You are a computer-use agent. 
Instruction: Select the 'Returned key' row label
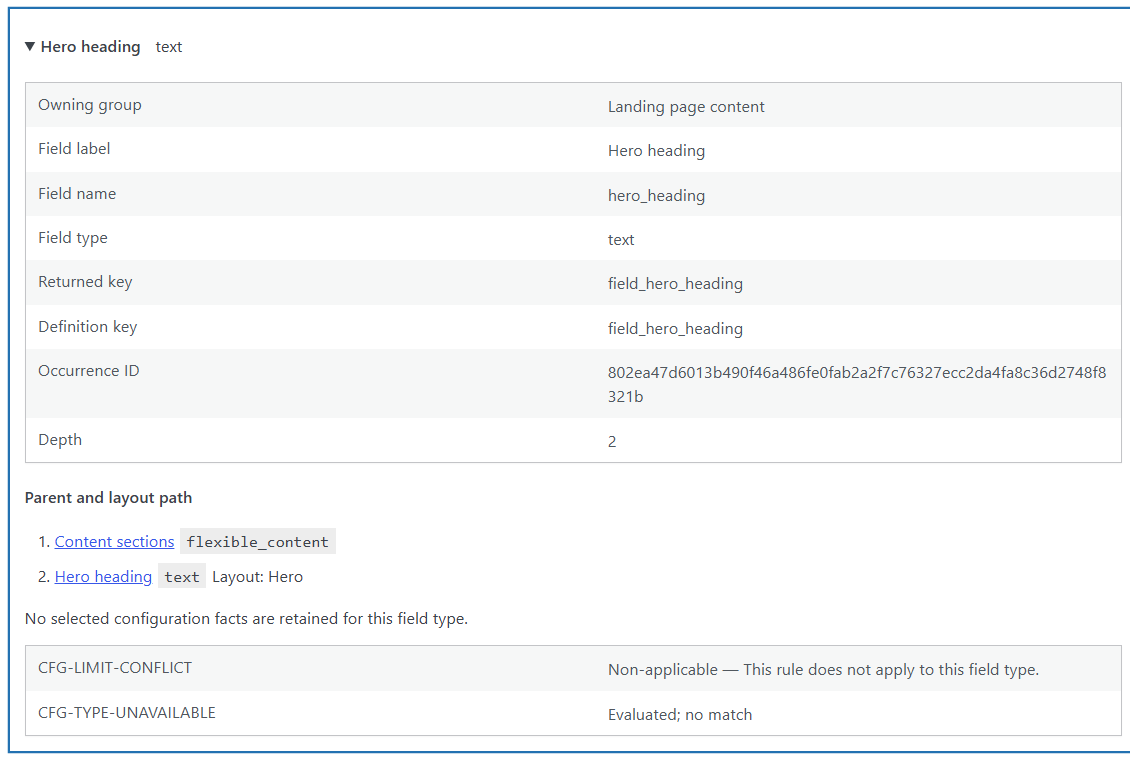pos(85,282)
